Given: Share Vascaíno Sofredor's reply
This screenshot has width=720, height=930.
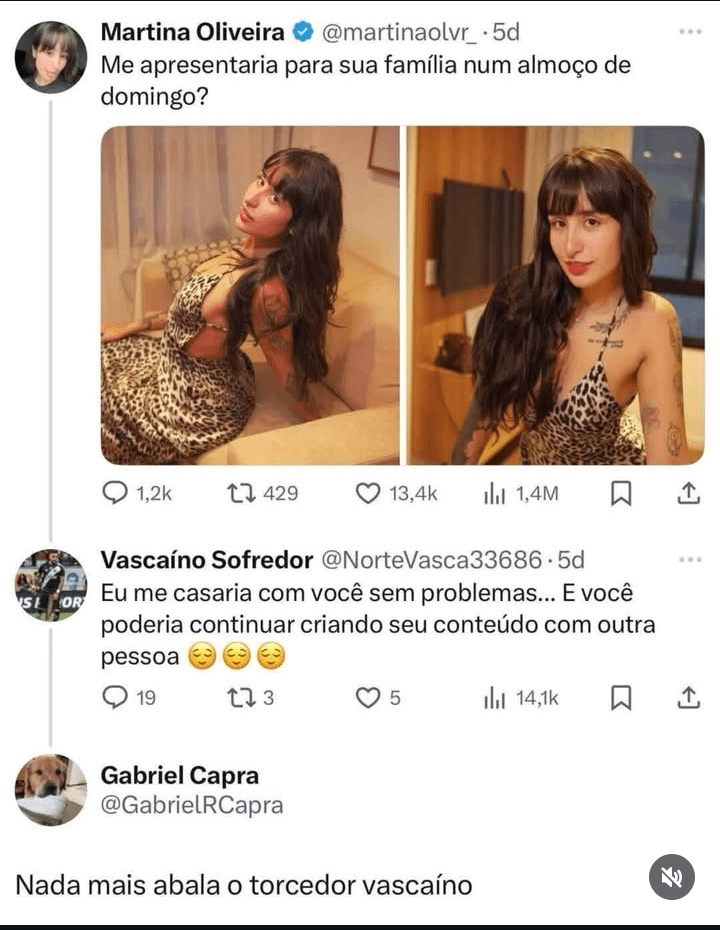Looking at the screenshot, I should [688, 697].
